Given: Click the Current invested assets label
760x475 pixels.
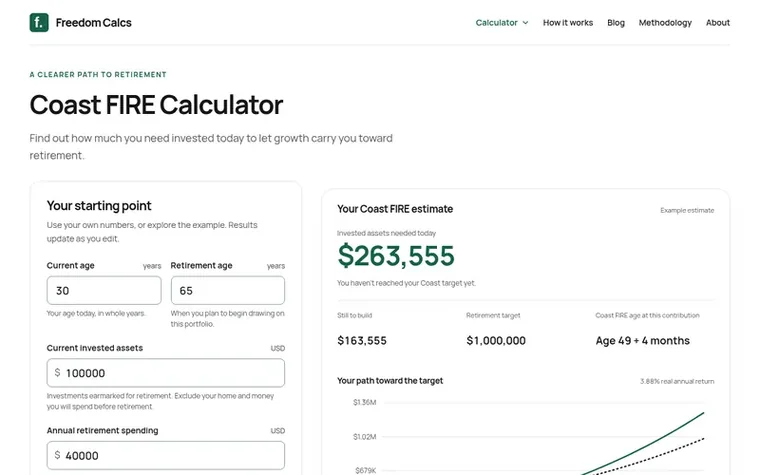Looking at the screenshot, I should tap(95, 348).
